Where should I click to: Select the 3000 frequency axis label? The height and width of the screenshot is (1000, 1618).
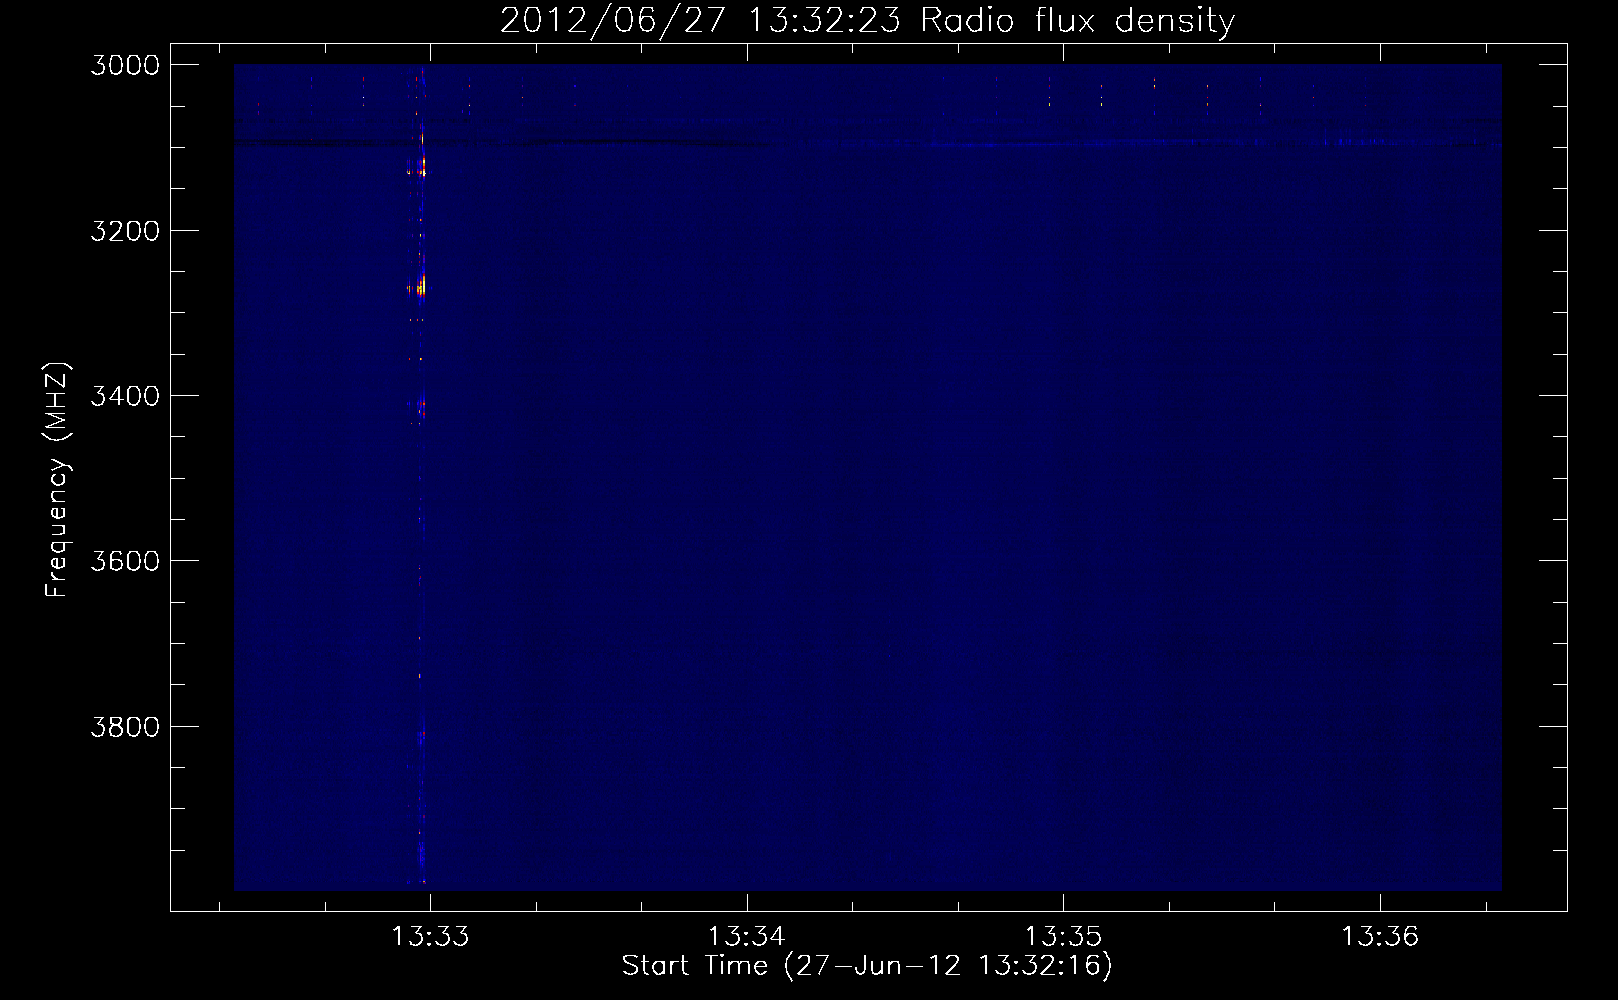pyautogui.click(x=125, y=65)
